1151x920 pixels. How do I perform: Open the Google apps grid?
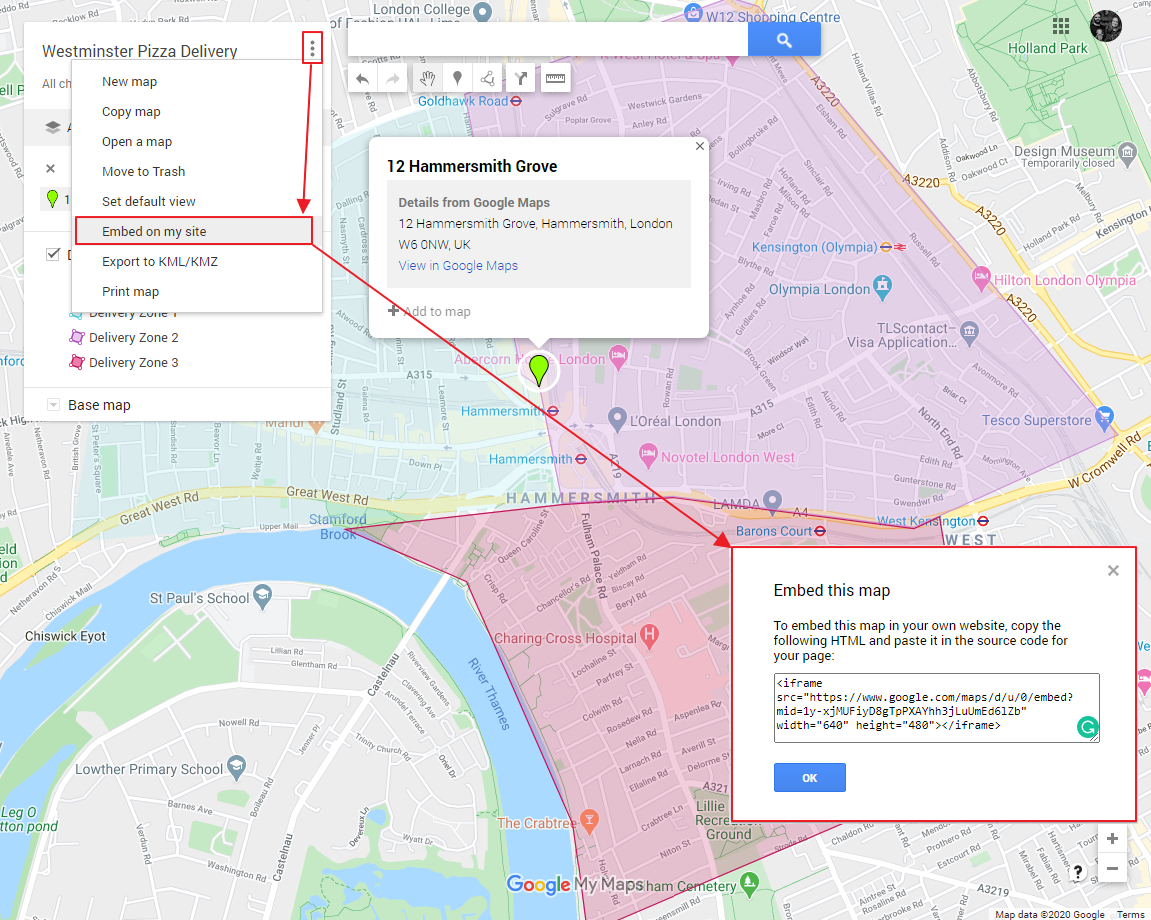coord(1061,26)
